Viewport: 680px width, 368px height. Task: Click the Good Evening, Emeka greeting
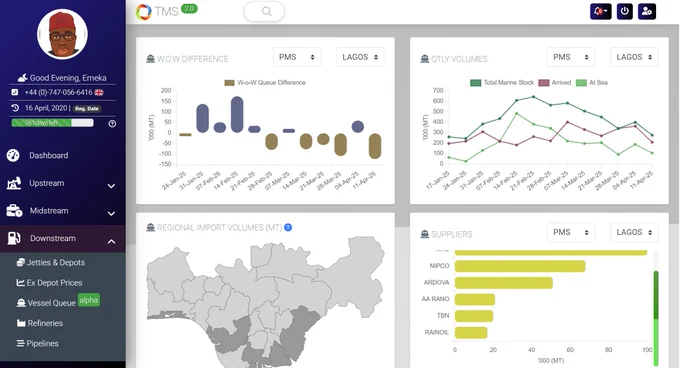click(68, 78)
